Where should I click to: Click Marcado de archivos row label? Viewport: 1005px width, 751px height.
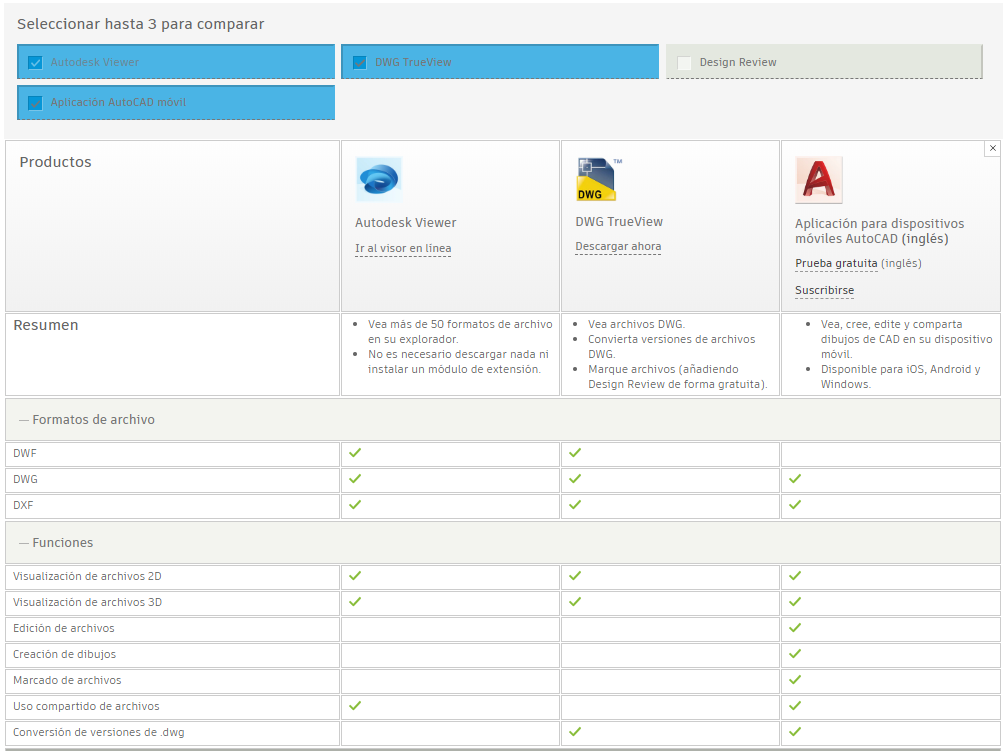pos(67,681)
